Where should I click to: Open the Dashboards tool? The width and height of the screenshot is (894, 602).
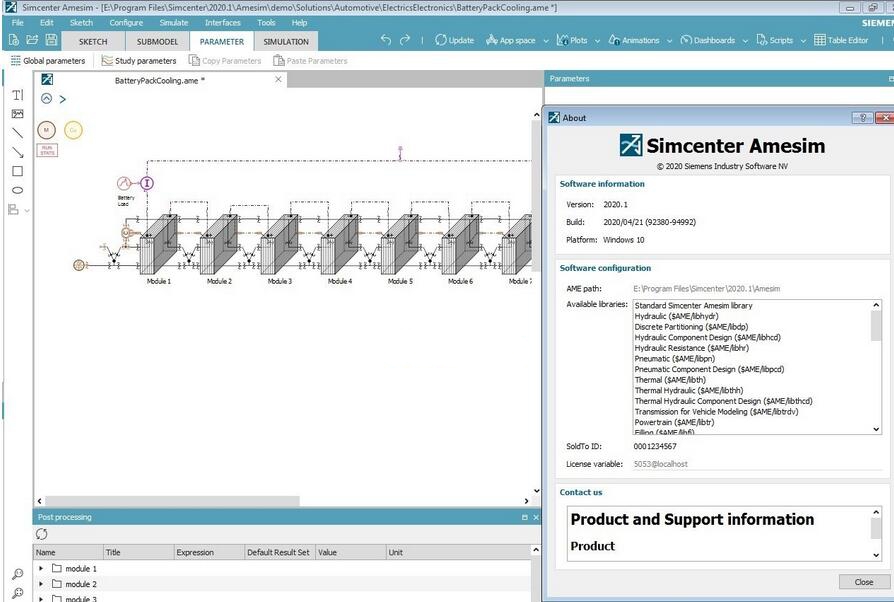(708, 40)
